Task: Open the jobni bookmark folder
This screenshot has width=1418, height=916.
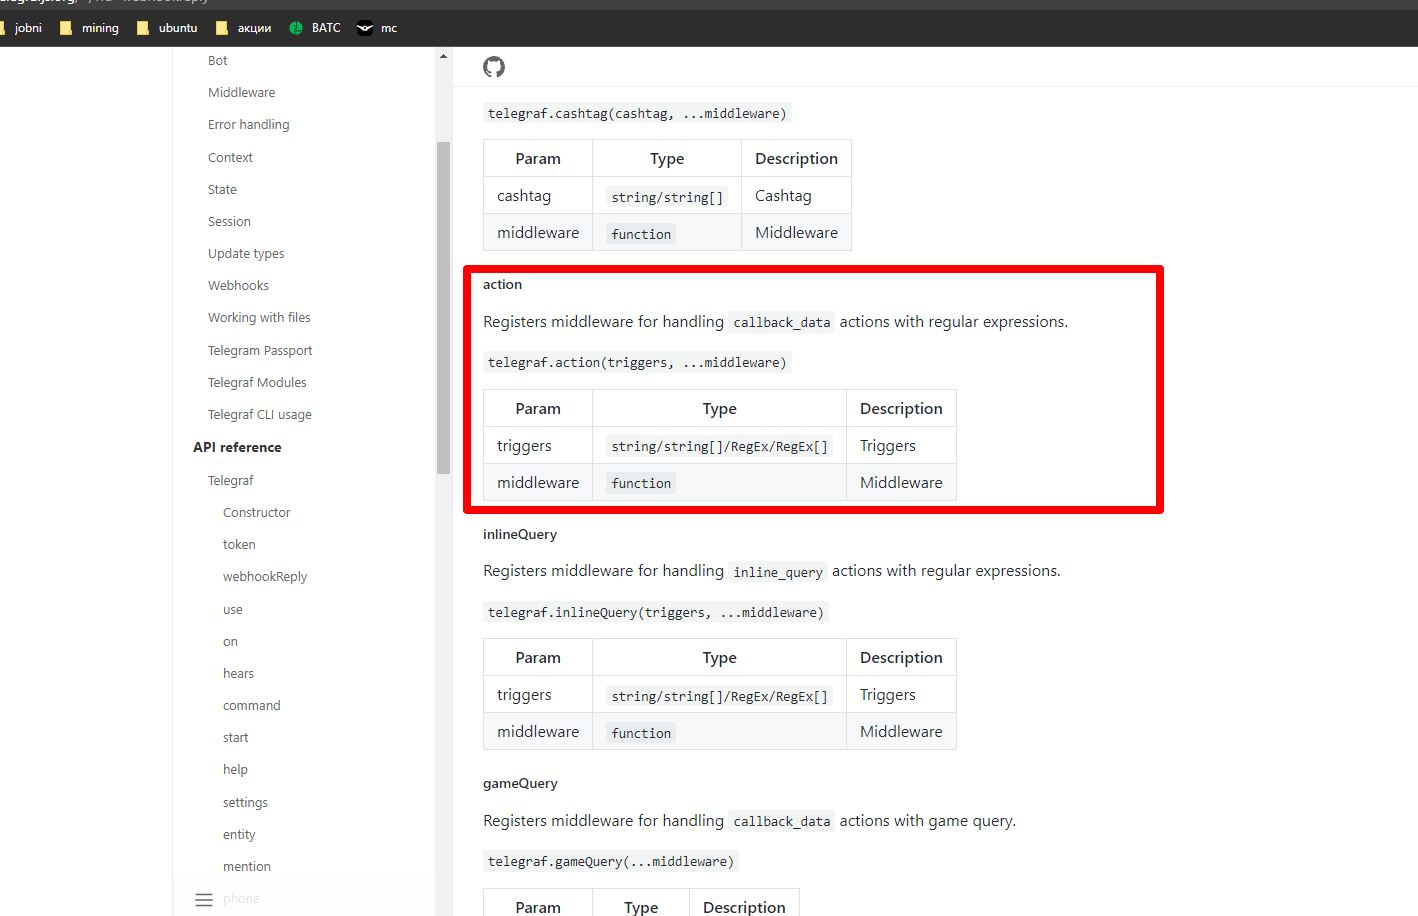Action: click(20, 28)
